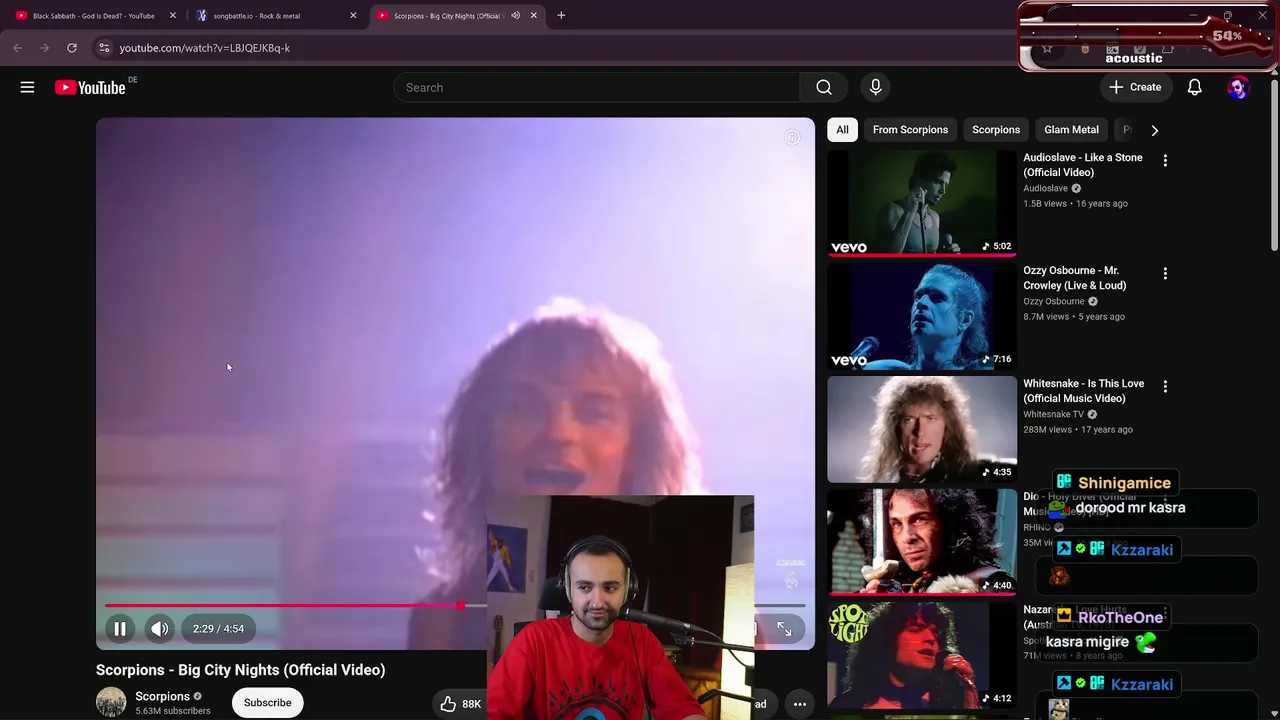Image resolution: width=1280 pixels, height=720 pixels.
Task: Open the Scorpions channel avatar
Action: 111,702
